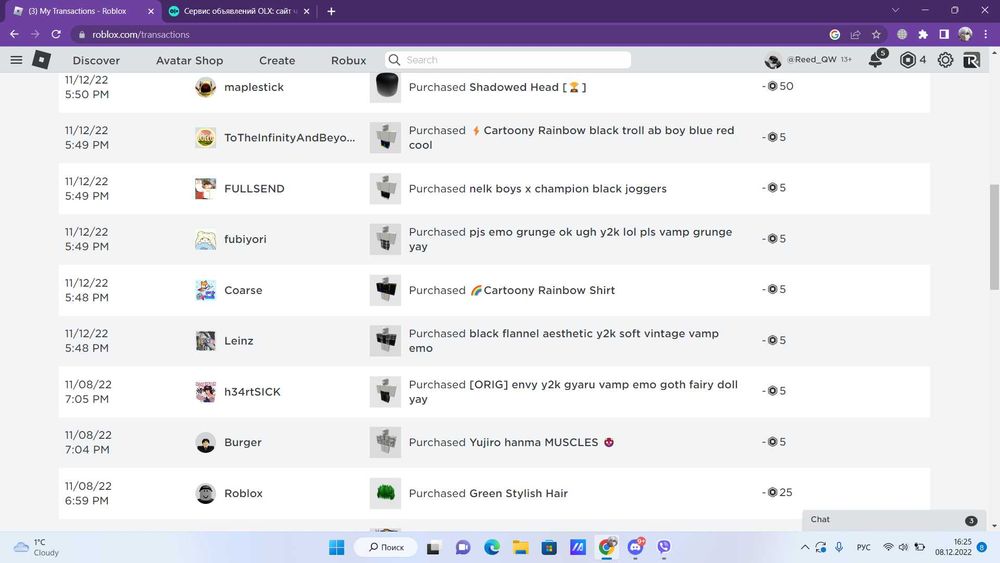Open seller ToTheInfinityAndBeyo... profile
Screen dimensions: 1000x563
tap(290, 138)
